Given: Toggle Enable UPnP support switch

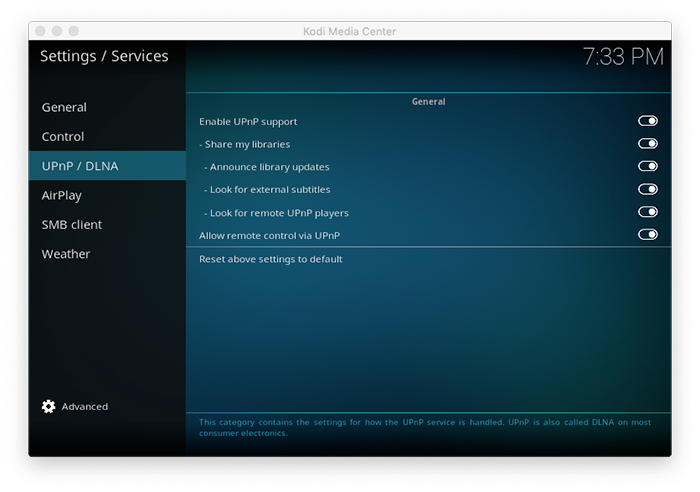Looking at the screenshot, I should (647, 121).
